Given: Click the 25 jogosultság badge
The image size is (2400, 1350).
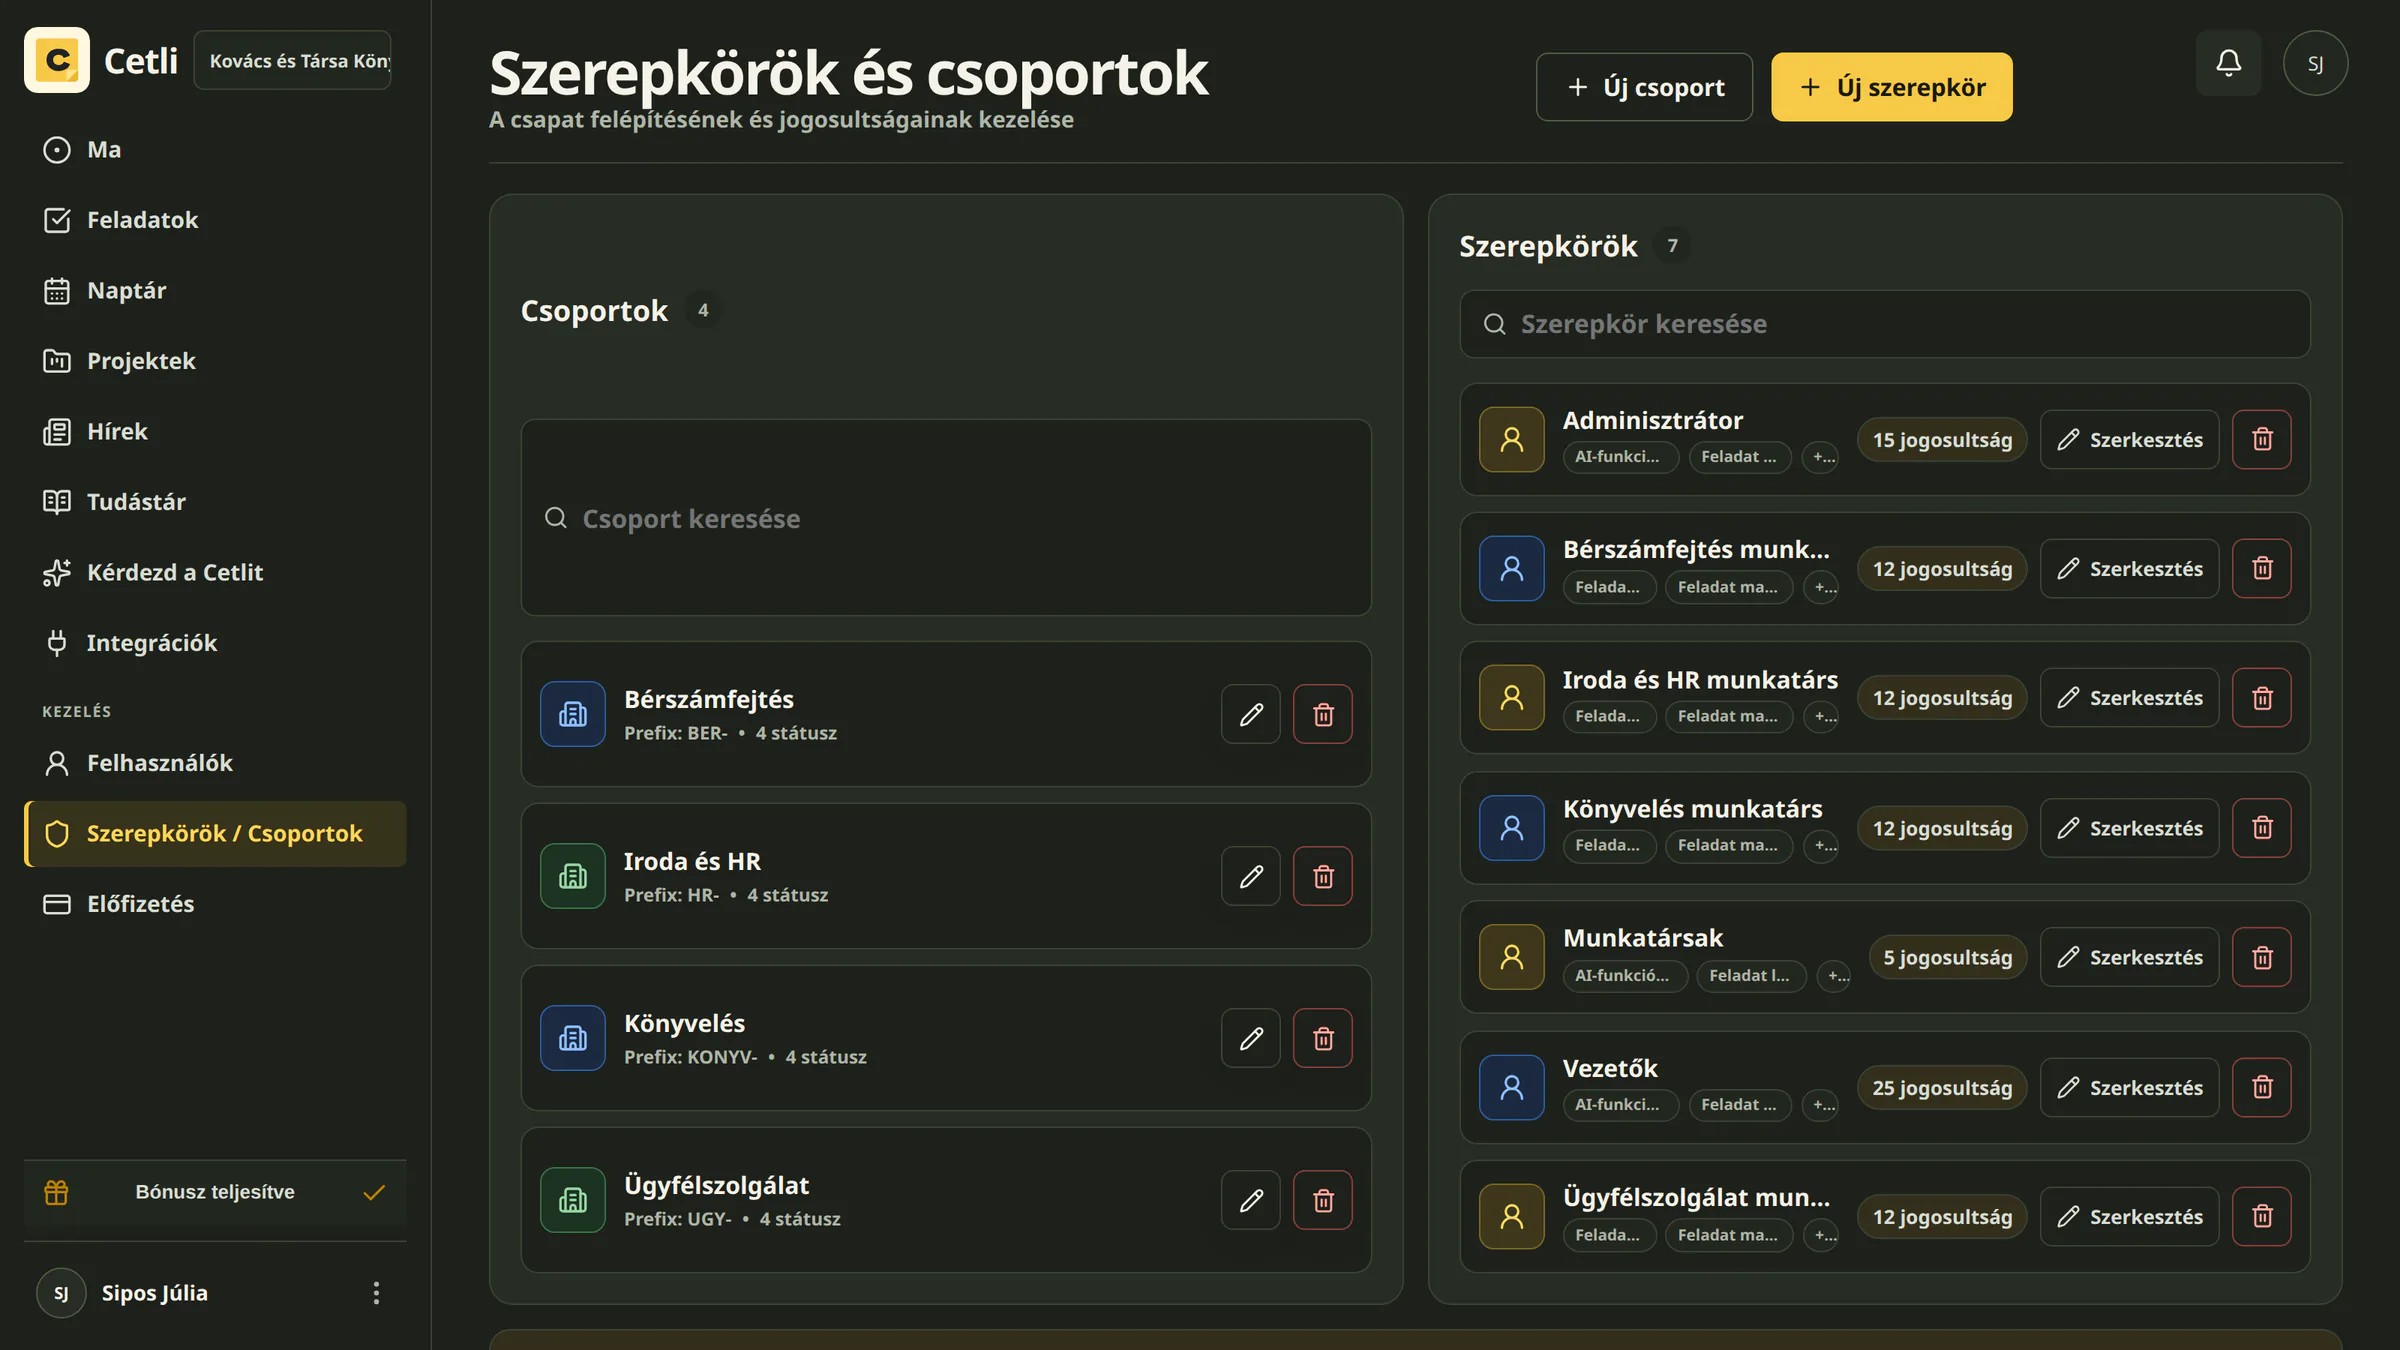Looking at the screenshot, I should coord(1942,1087).
